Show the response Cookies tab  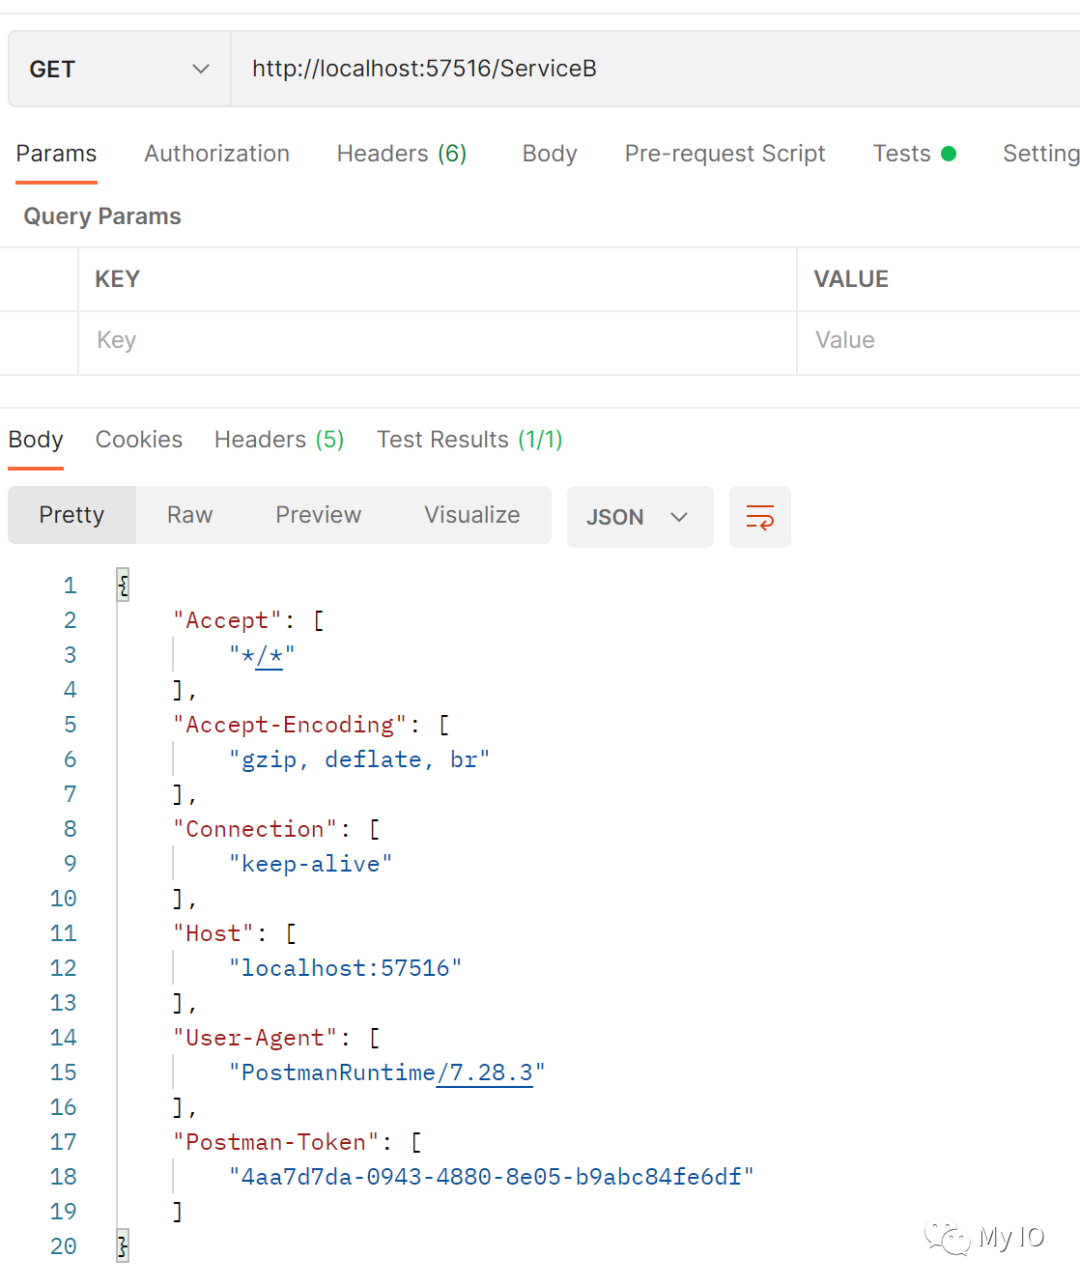tap(139, 440)
